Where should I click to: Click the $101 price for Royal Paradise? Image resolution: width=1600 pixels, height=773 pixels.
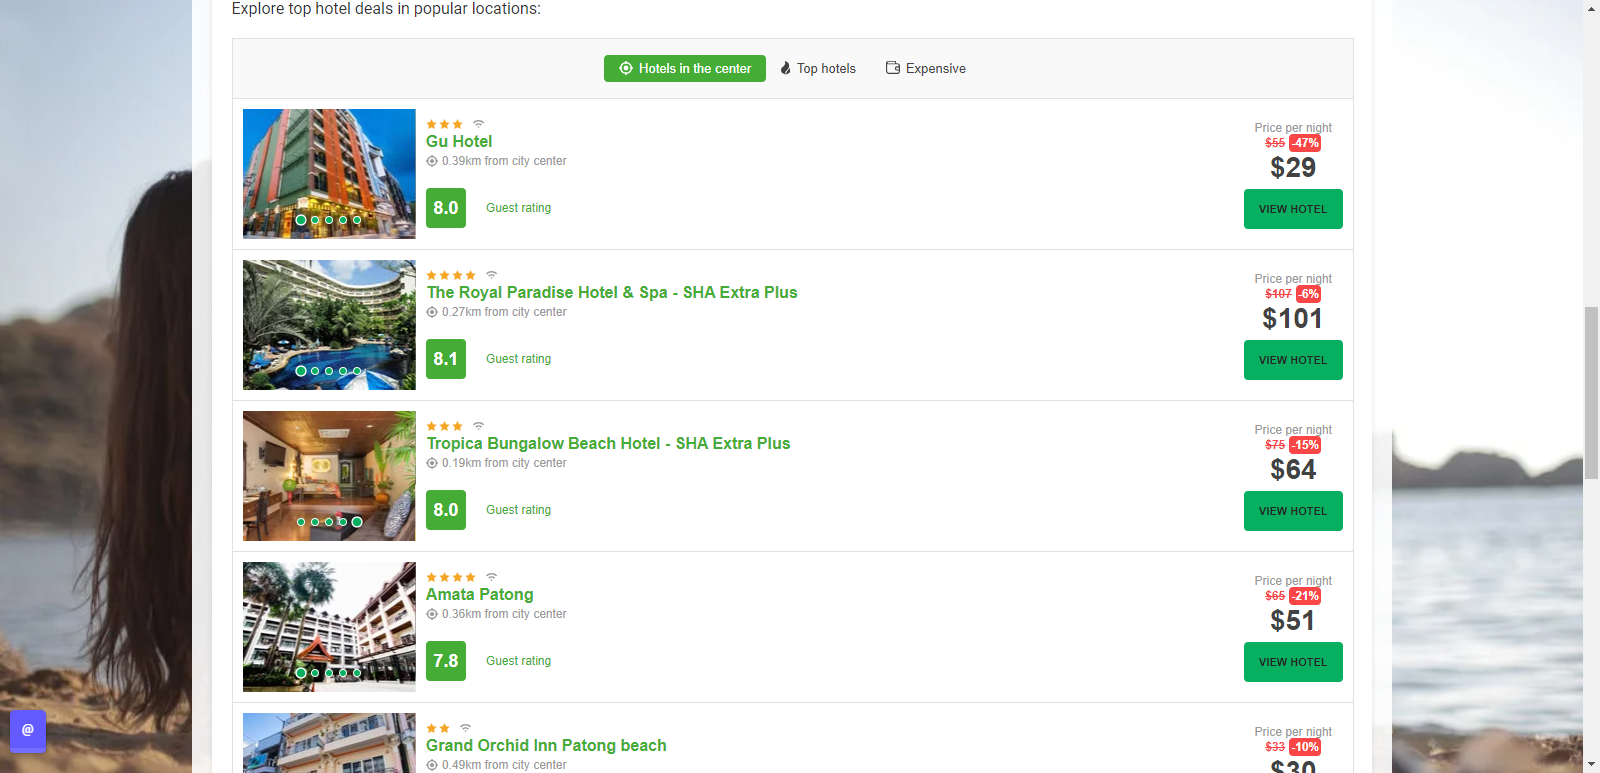[x=1293, y=319]
